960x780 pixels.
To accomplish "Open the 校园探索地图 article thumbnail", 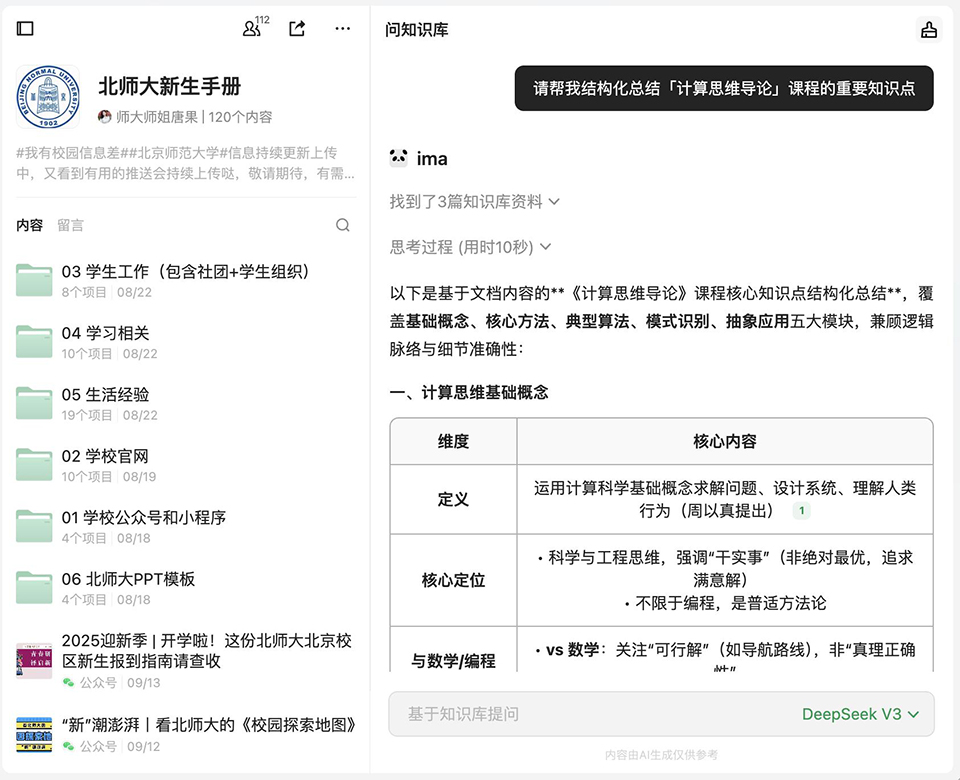I will click(x=34, y=734).
